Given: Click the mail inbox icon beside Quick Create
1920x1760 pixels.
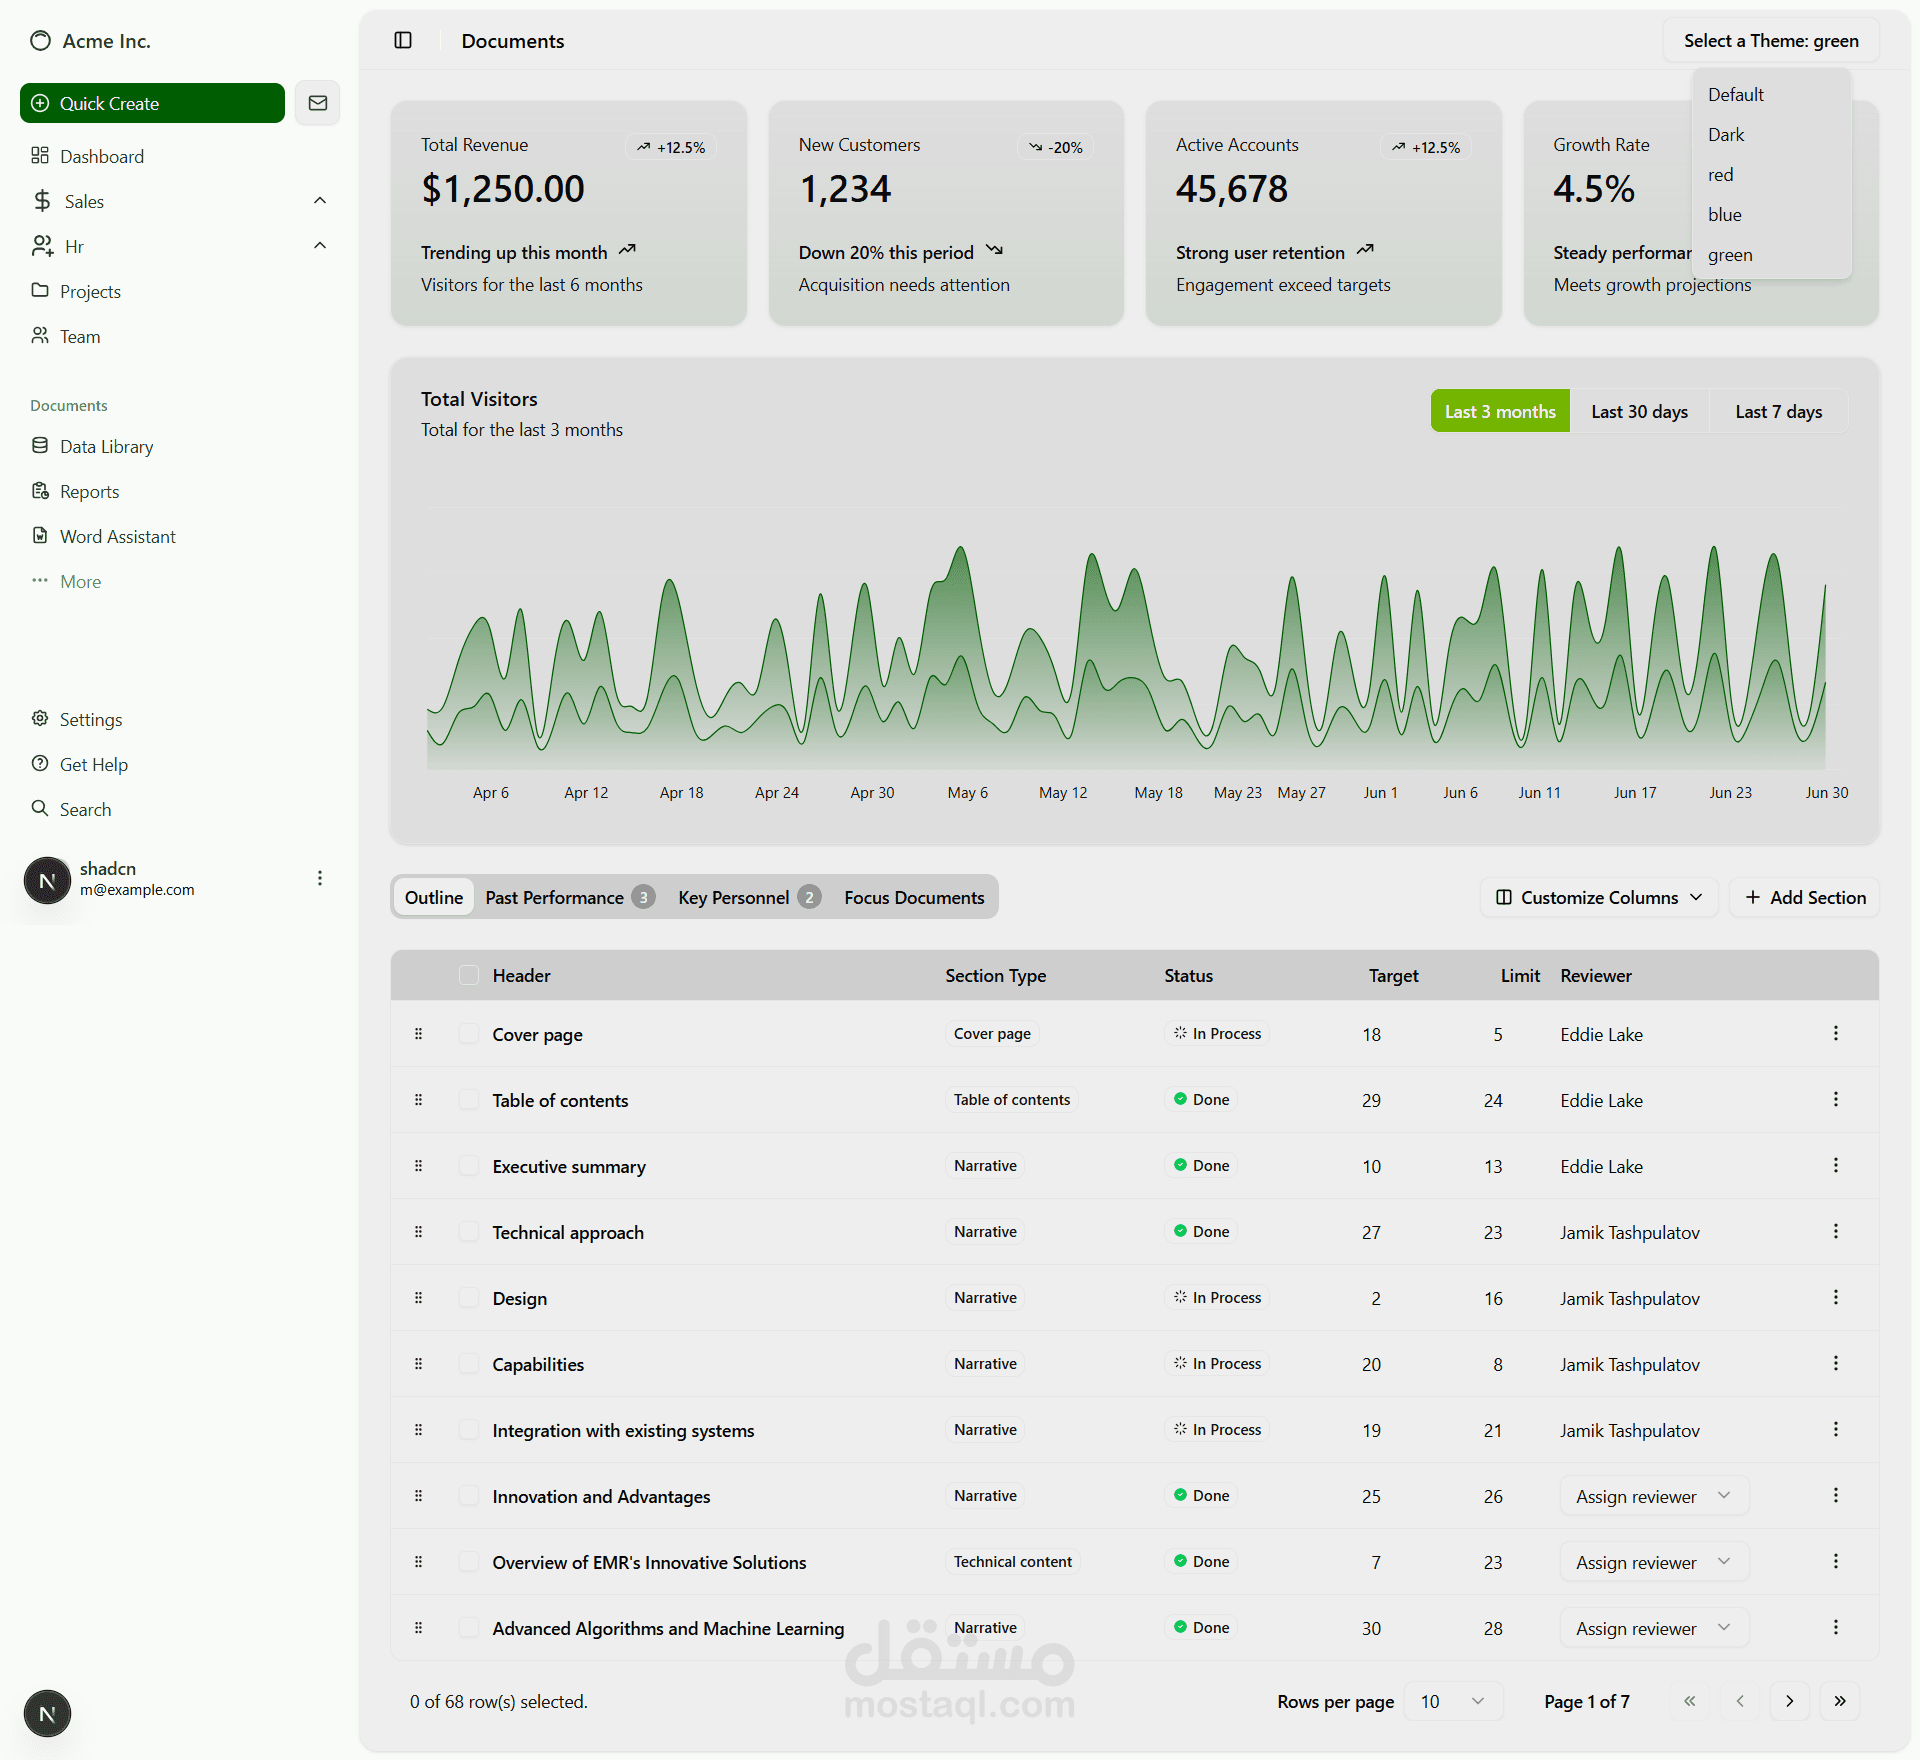Looking at the screenshot, I should coord(318,103).
